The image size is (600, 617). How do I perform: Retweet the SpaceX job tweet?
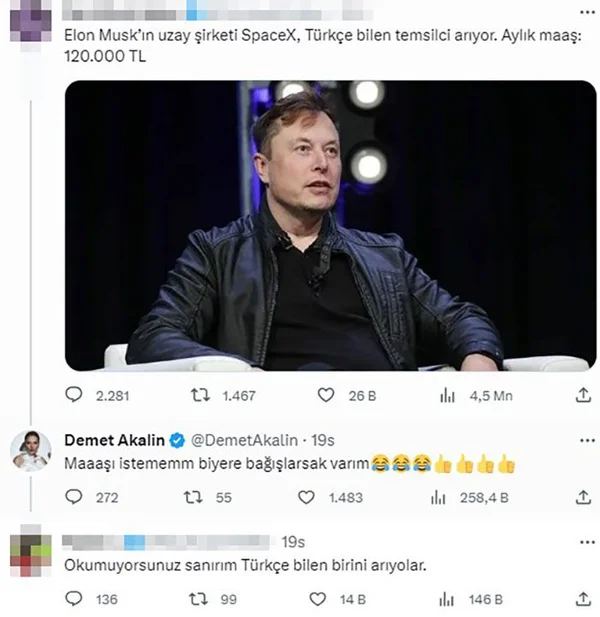200,395
